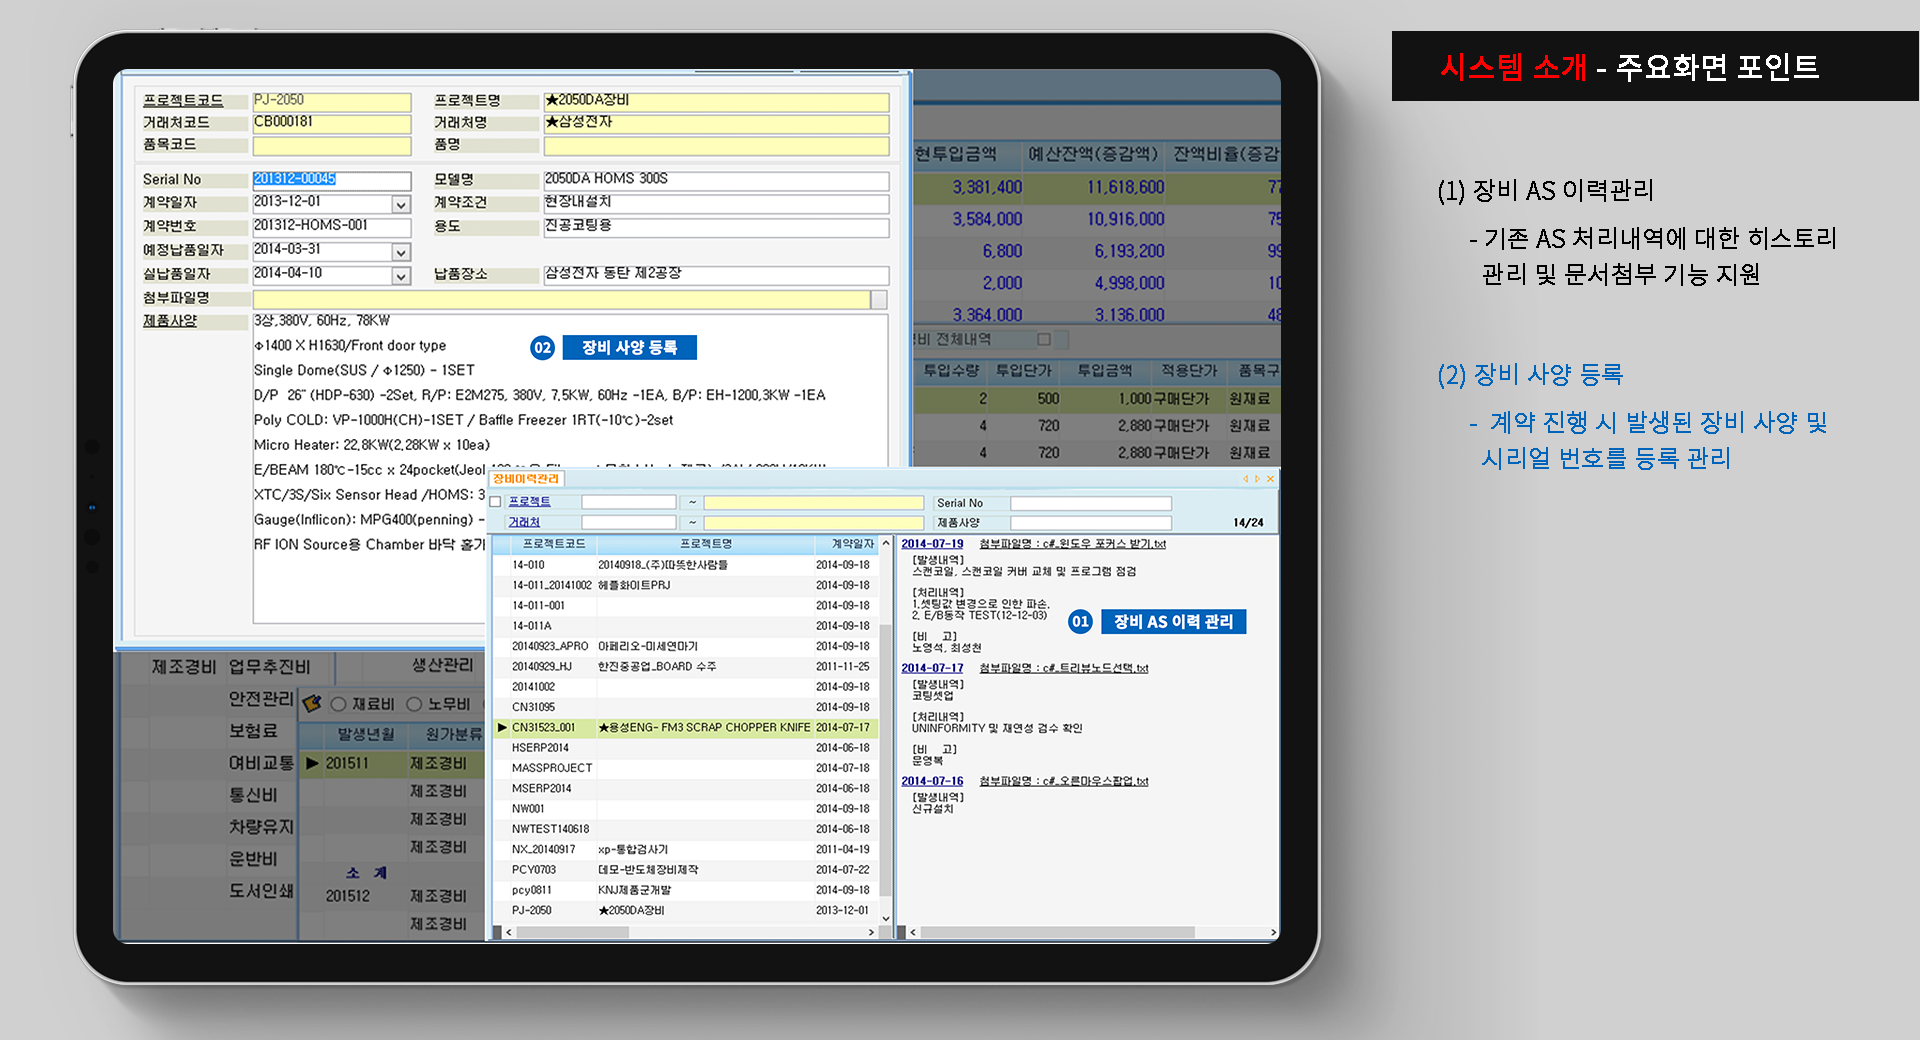Click the 제품사양 label link

[170, 321]
